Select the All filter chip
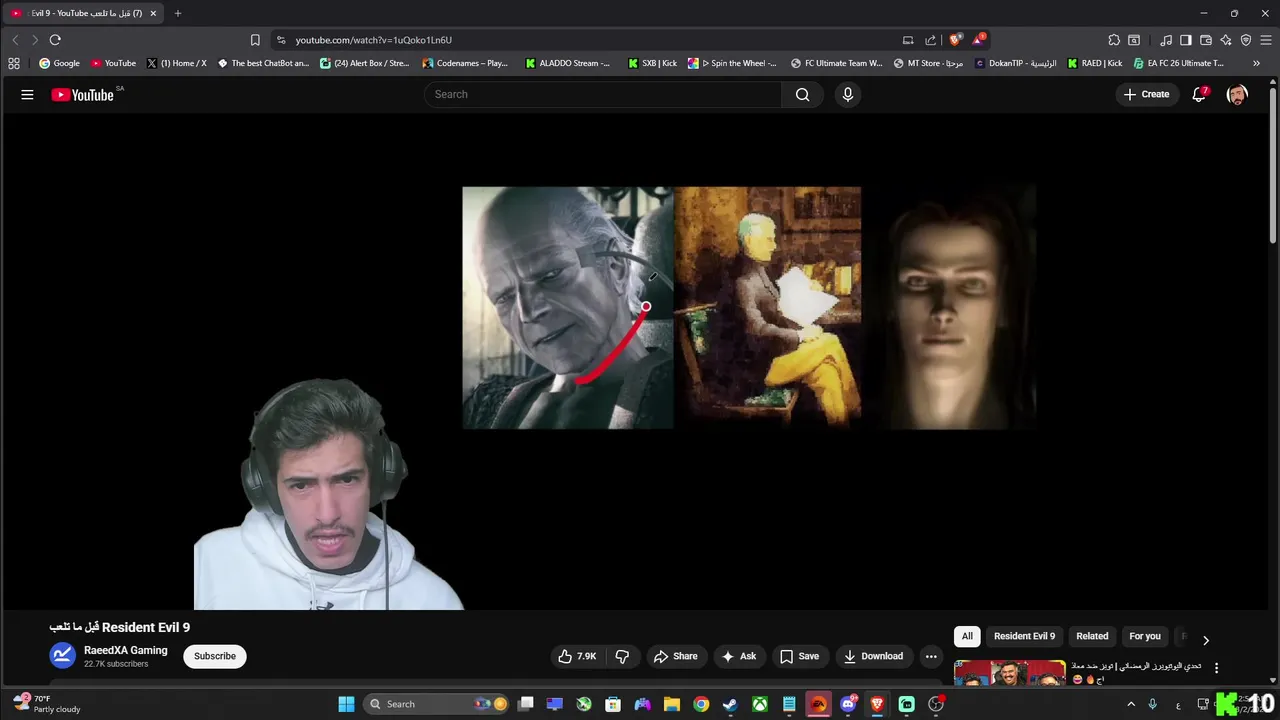Image resolution: width=1280 pixels, height=720 pixels. [967, 636]
